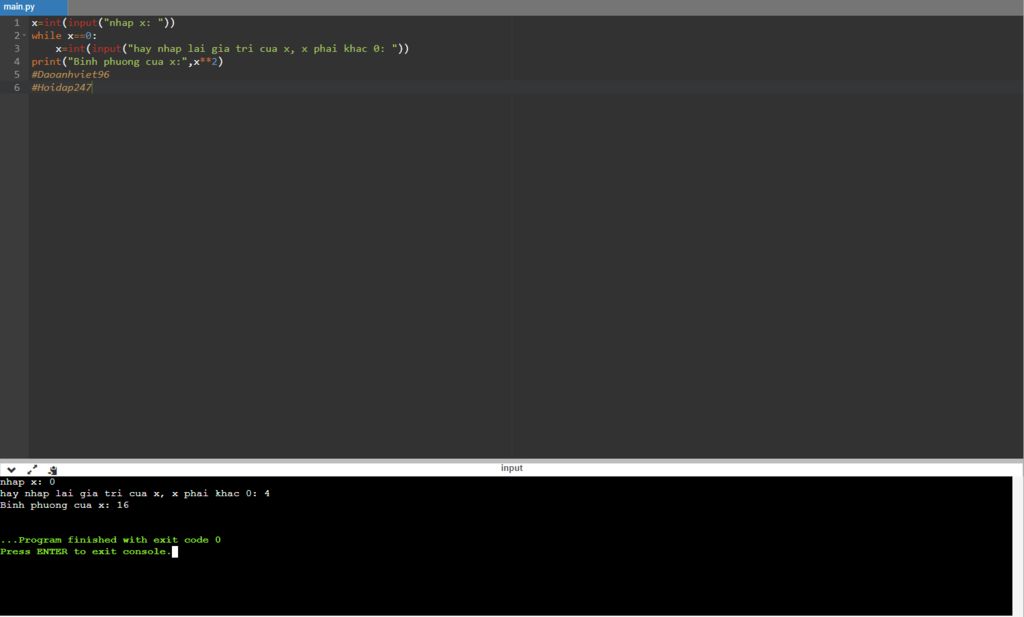Click "Program finished with exit code 0" message
The image size is (1024, 617).
[110, 540]
